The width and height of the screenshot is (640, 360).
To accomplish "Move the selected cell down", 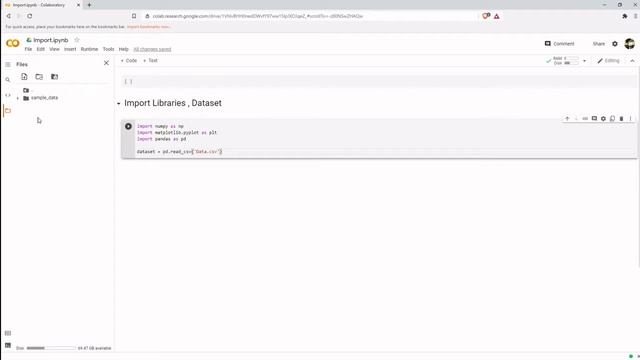I will [576, 119].
